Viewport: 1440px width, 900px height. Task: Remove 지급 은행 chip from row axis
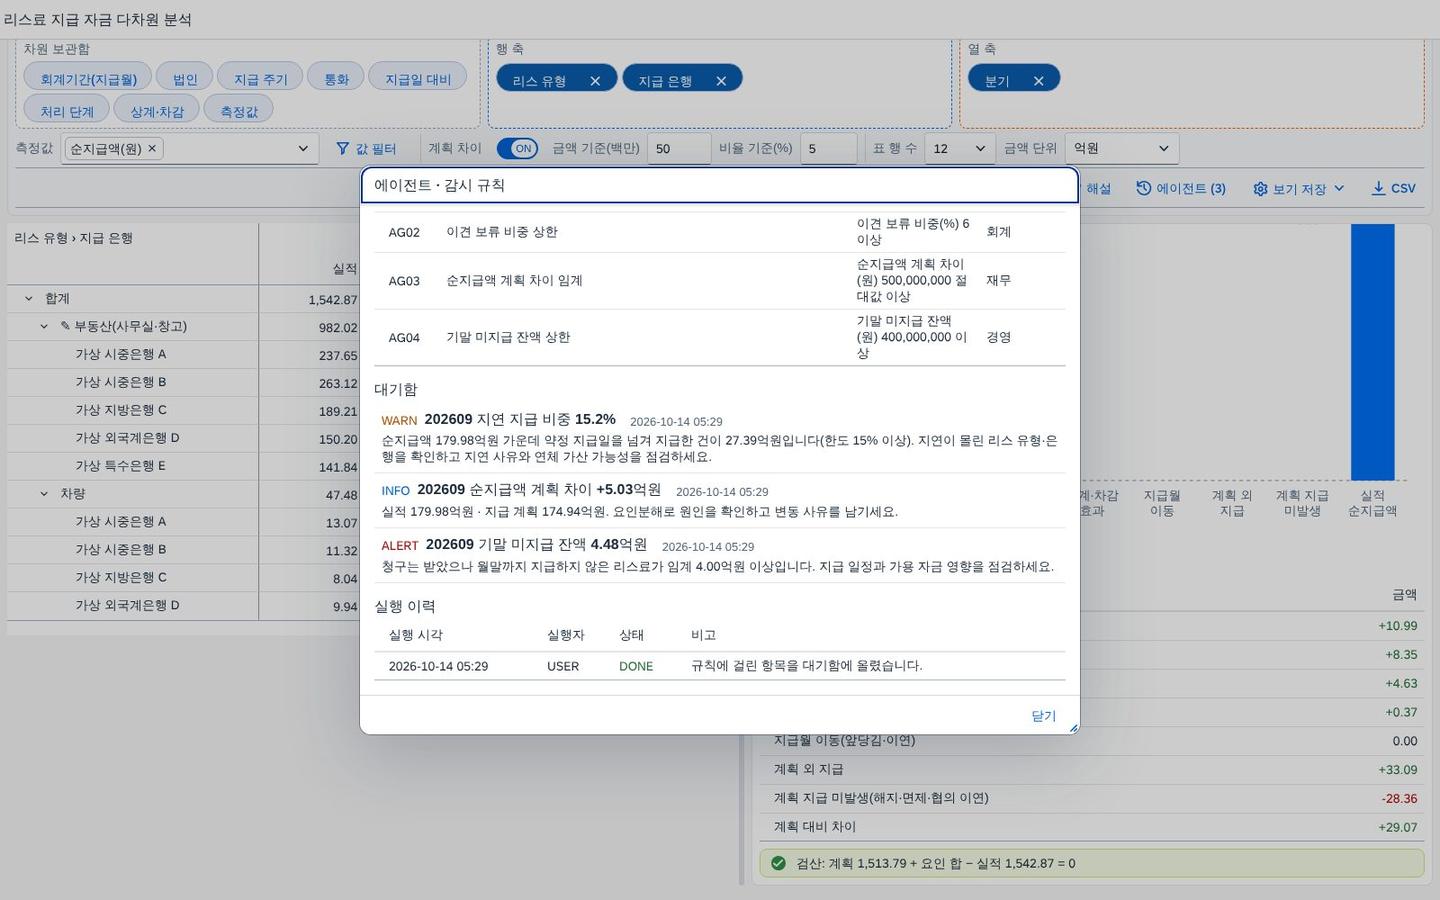pyautogui.click(x=721, y=81)
